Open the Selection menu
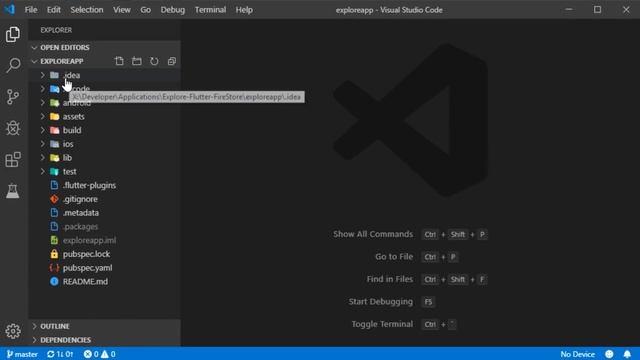Screen dimensions: 640x360 pos(87,9)
